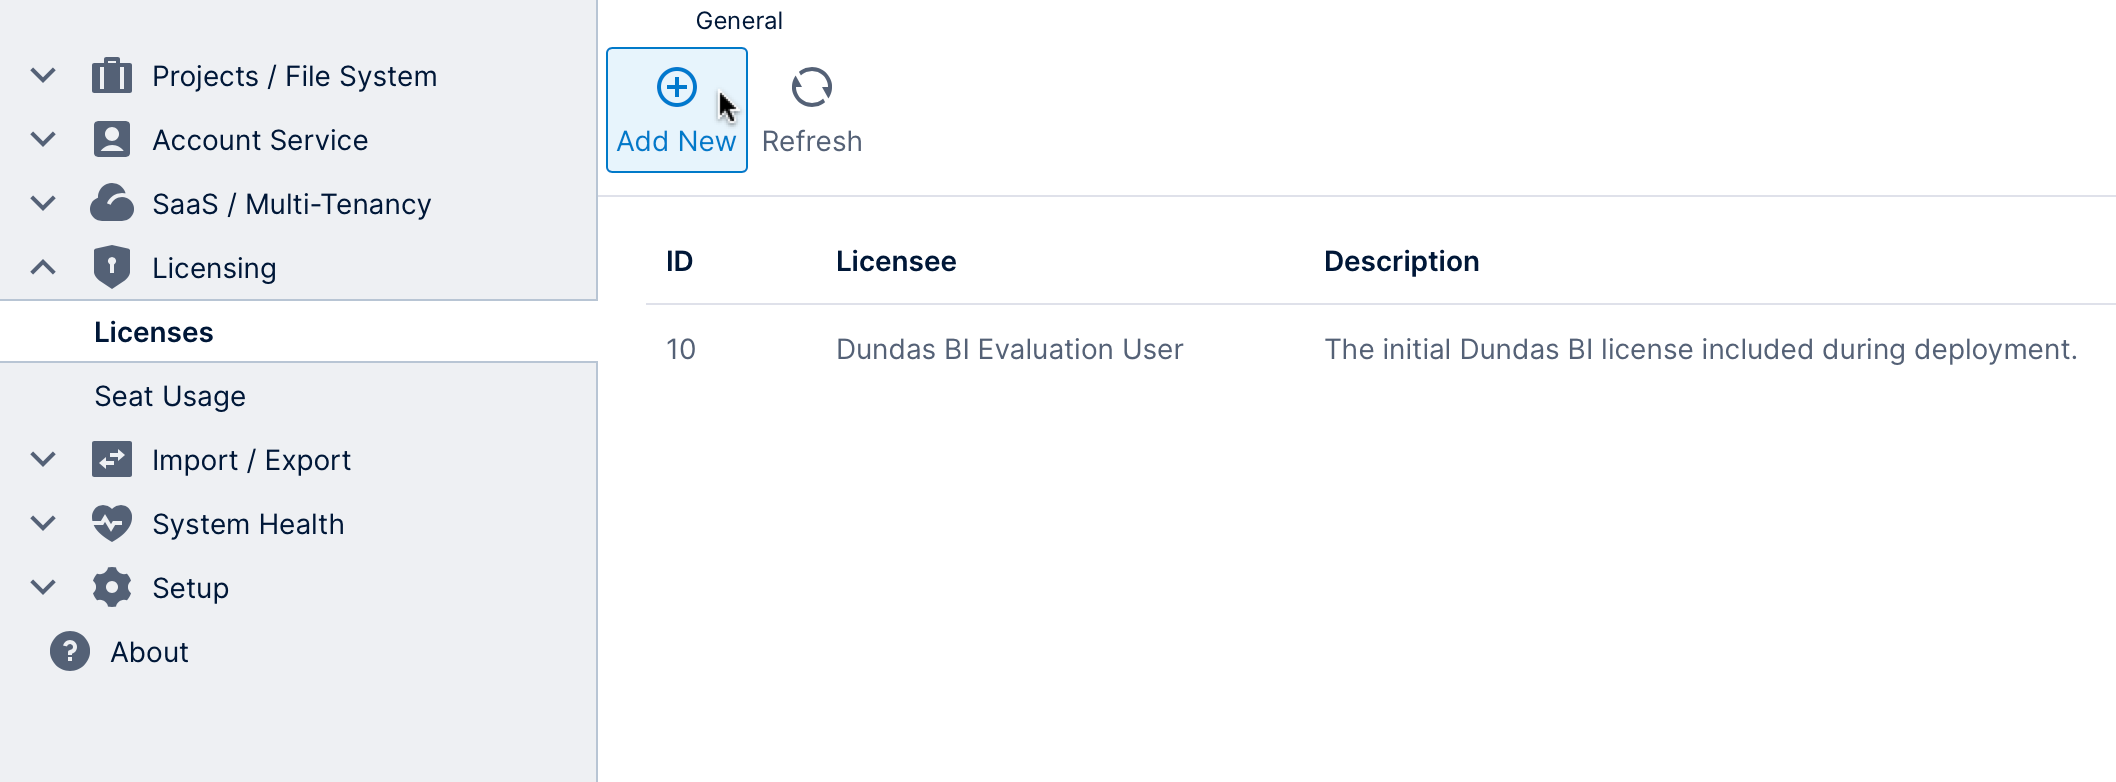The width and height of the screenshot is (2116, 782).
Task: Select the Dundas BI Evaluation User cell
Action: tap(1009, 349)
